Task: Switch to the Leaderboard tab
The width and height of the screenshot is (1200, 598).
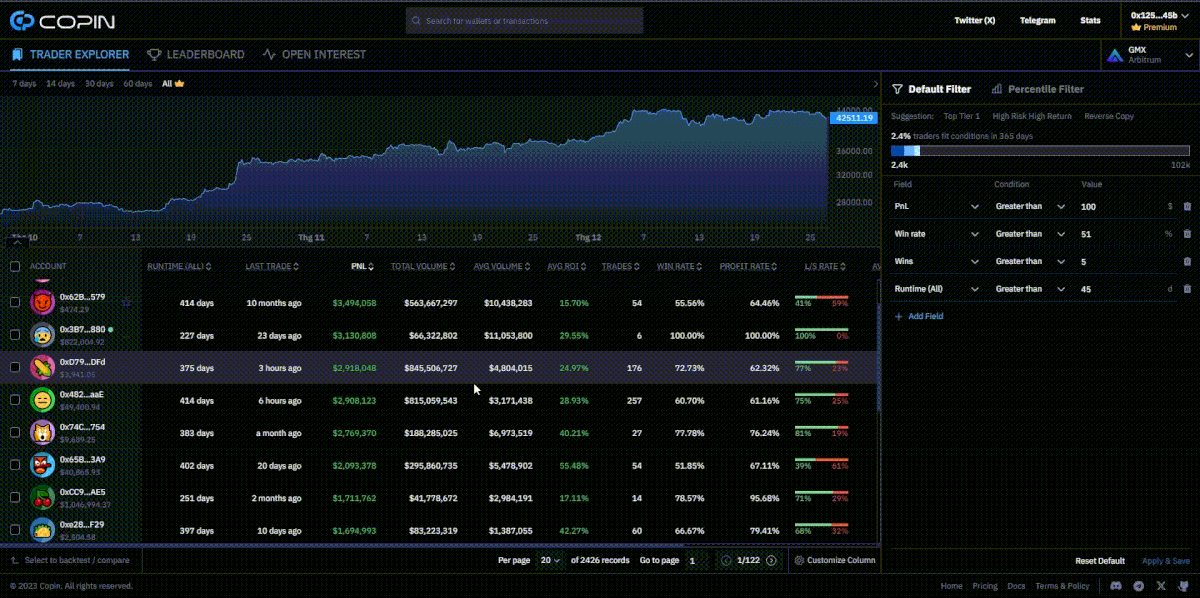Action: point(196,55)
